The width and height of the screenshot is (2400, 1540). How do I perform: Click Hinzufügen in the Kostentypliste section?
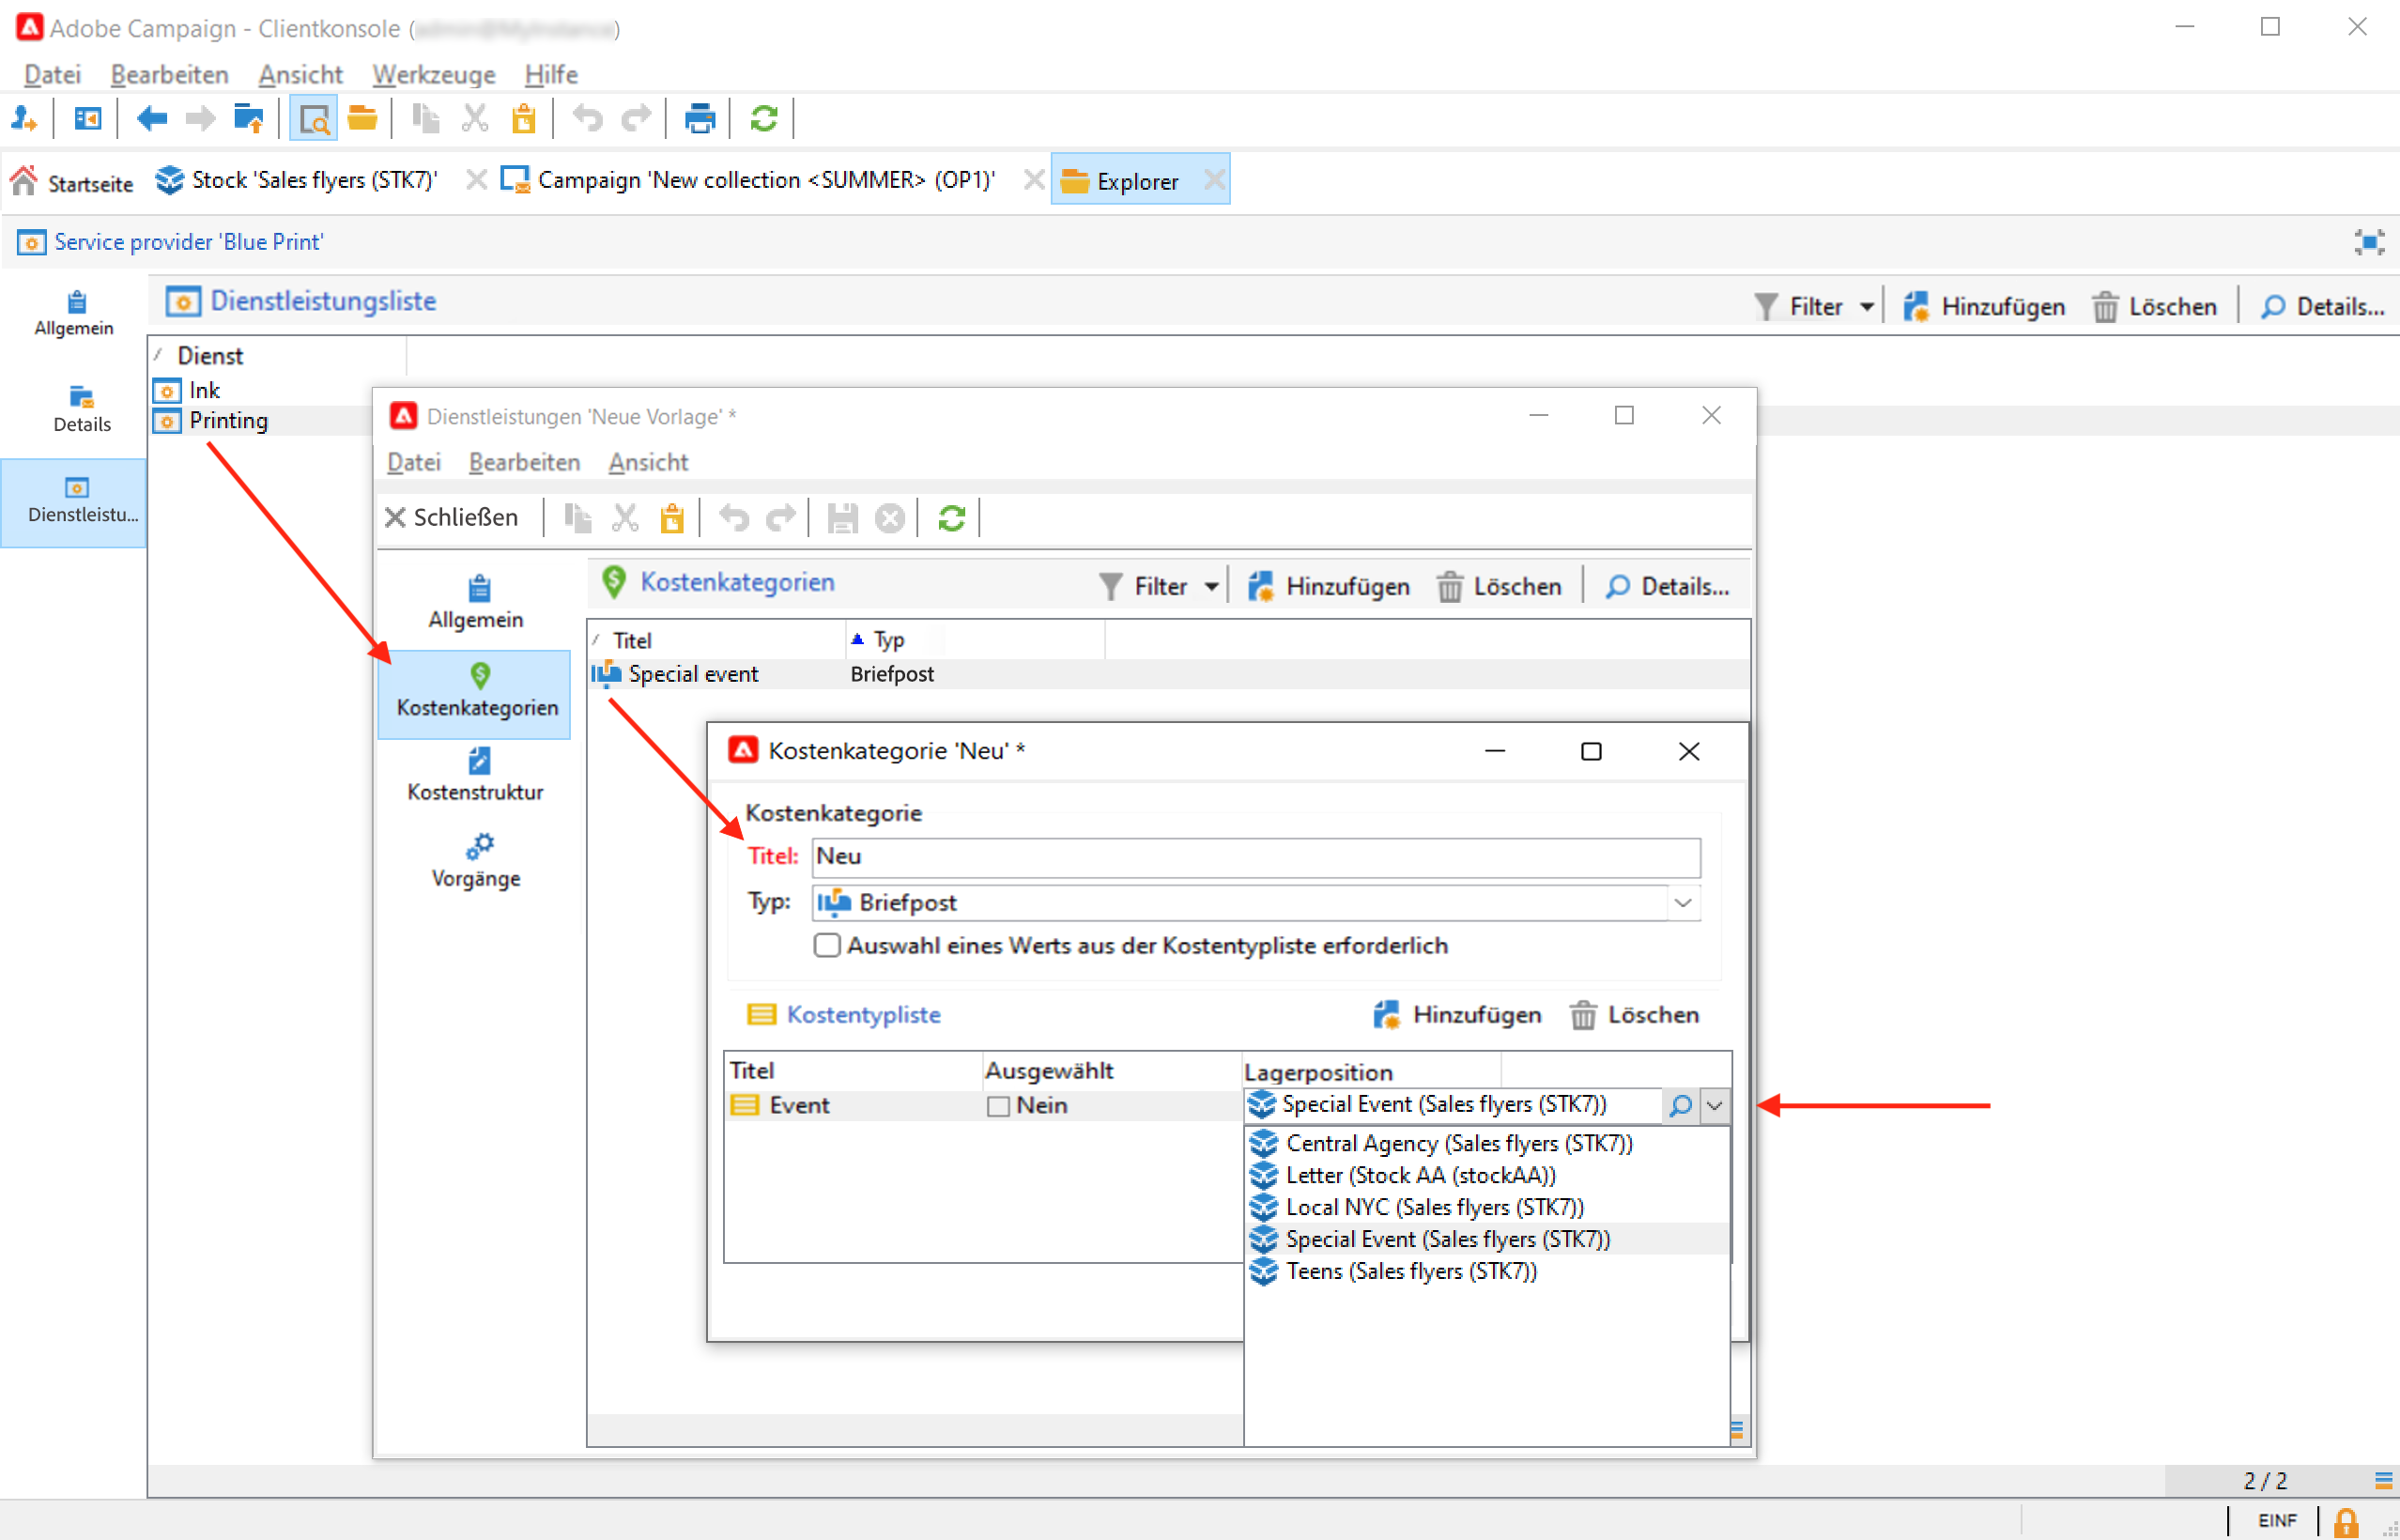(x=1457, y=1015)
